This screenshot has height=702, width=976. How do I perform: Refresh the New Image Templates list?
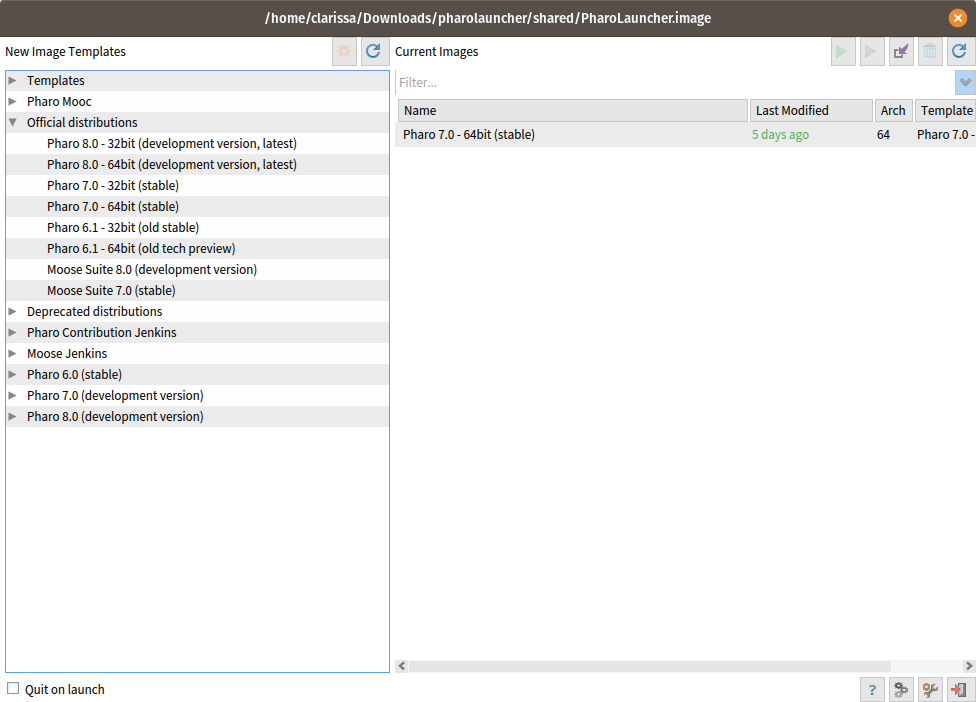click(x=373, y=51)
